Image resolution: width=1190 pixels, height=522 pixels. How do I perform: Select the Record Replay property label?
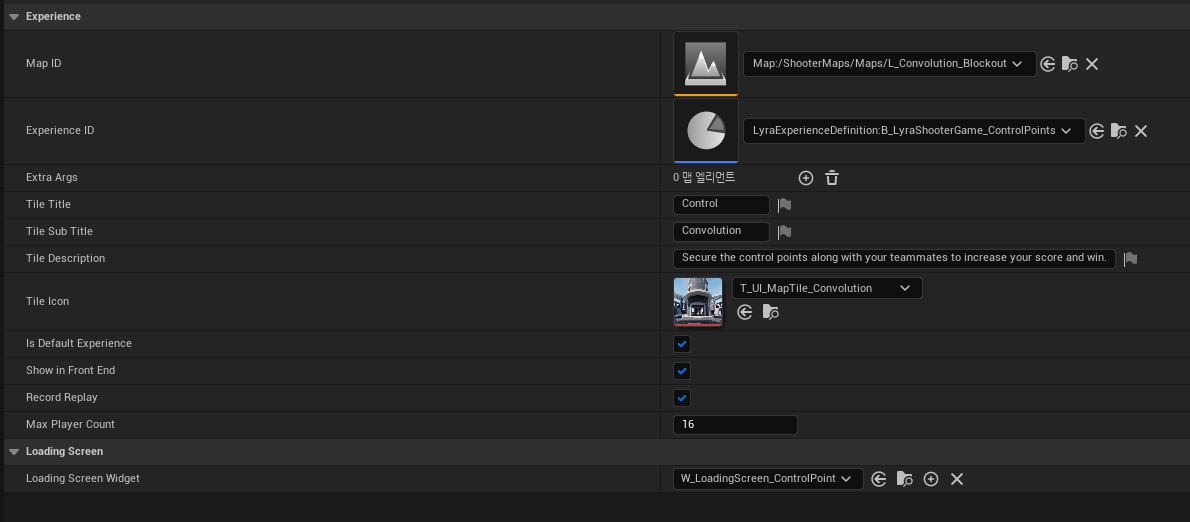61,398
